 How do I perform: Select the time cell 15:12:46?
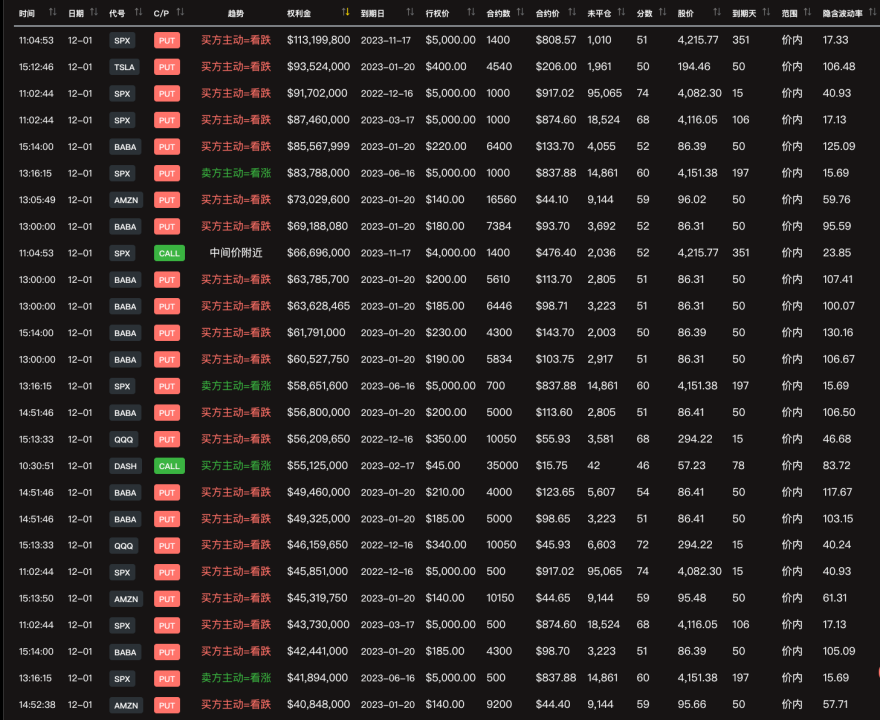pos(36,67)
